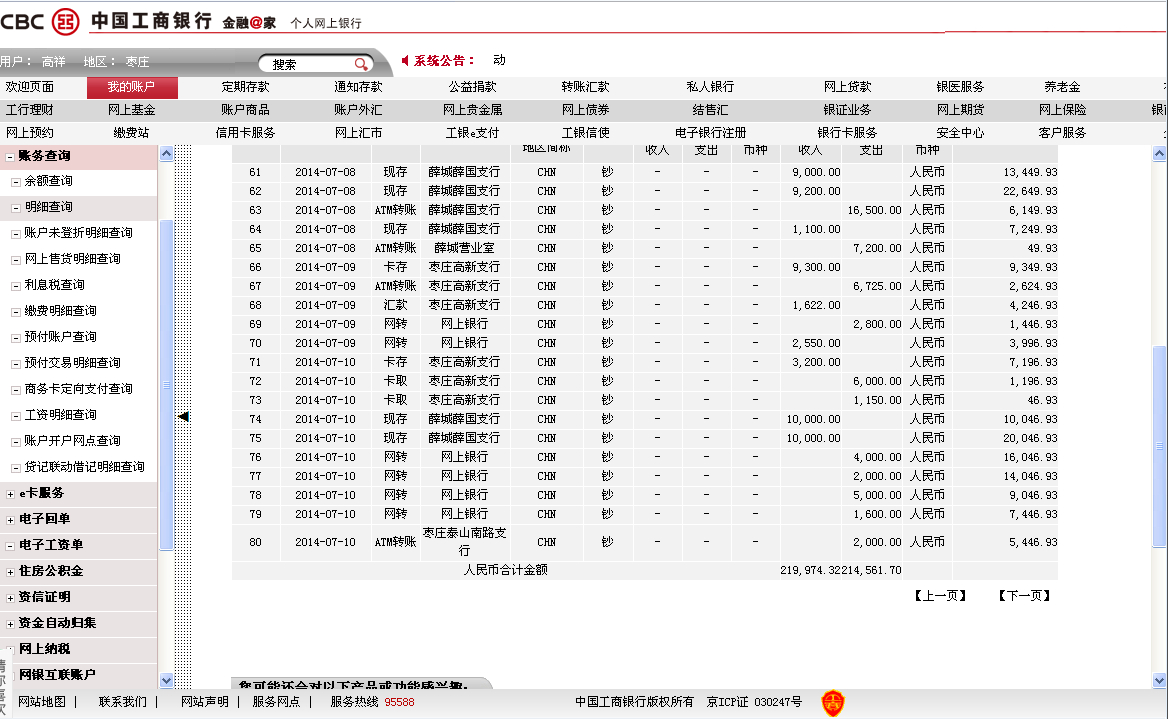Open 利息税查询 item
Image resolution: width=1168 pixels, height=719 pixels.
point(54,285)
